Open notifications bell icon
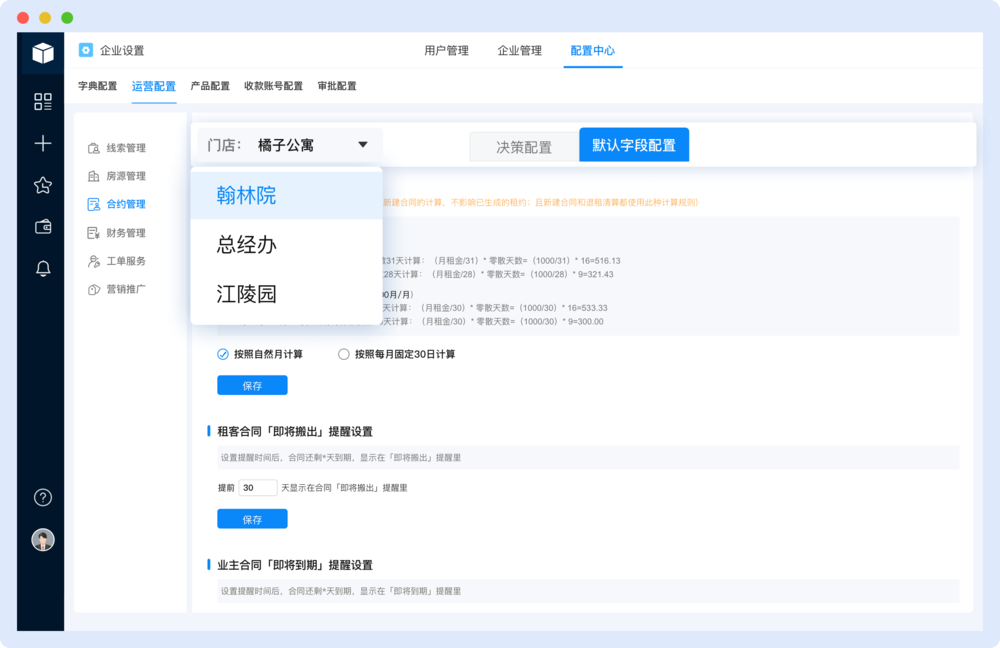Viewport: 1000px width, 648px height. click(43, 269)
